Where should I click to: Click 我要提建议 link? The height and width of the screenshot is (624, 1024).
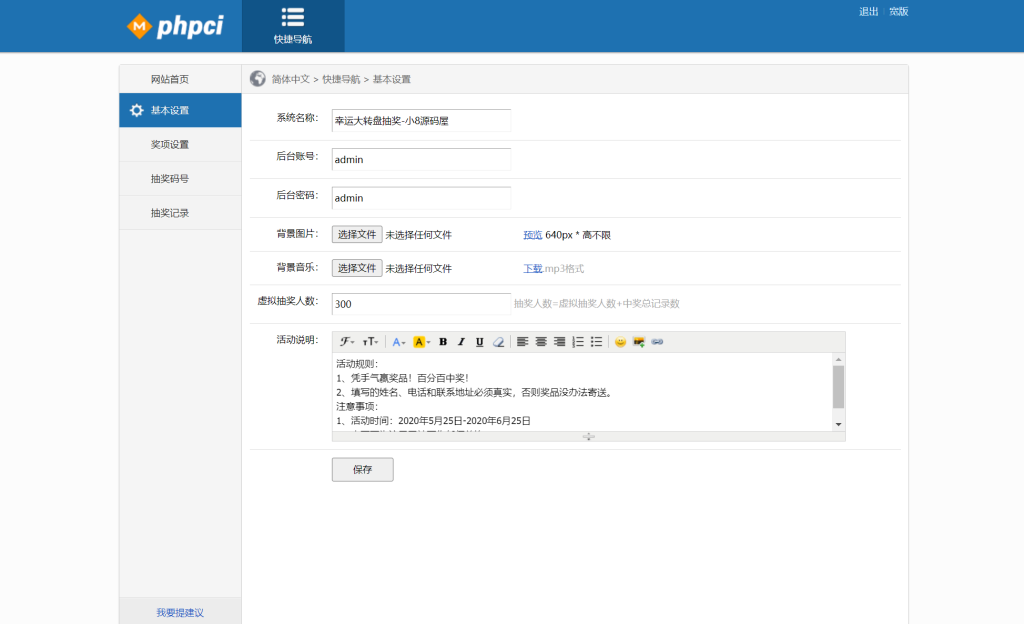tap(180, 612)
